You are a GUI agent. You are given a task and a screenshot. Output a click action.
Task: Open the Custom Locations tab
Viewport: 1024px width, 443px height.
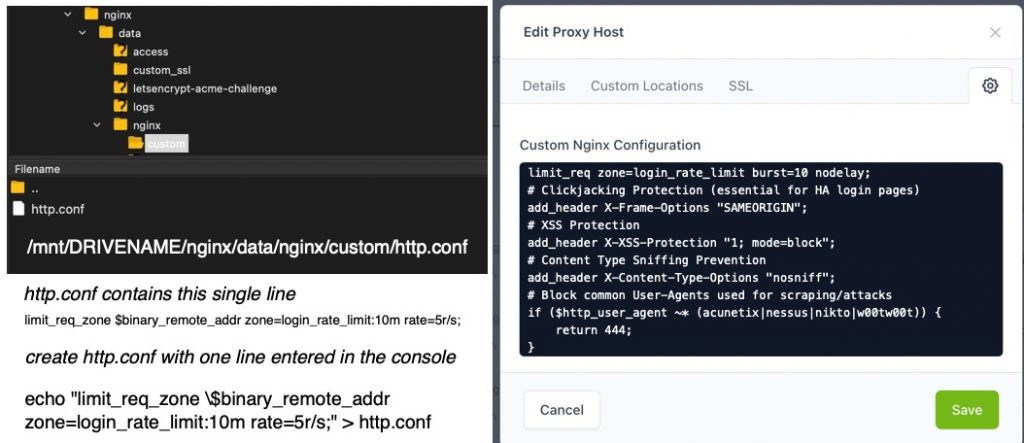[x=646, y=86]
